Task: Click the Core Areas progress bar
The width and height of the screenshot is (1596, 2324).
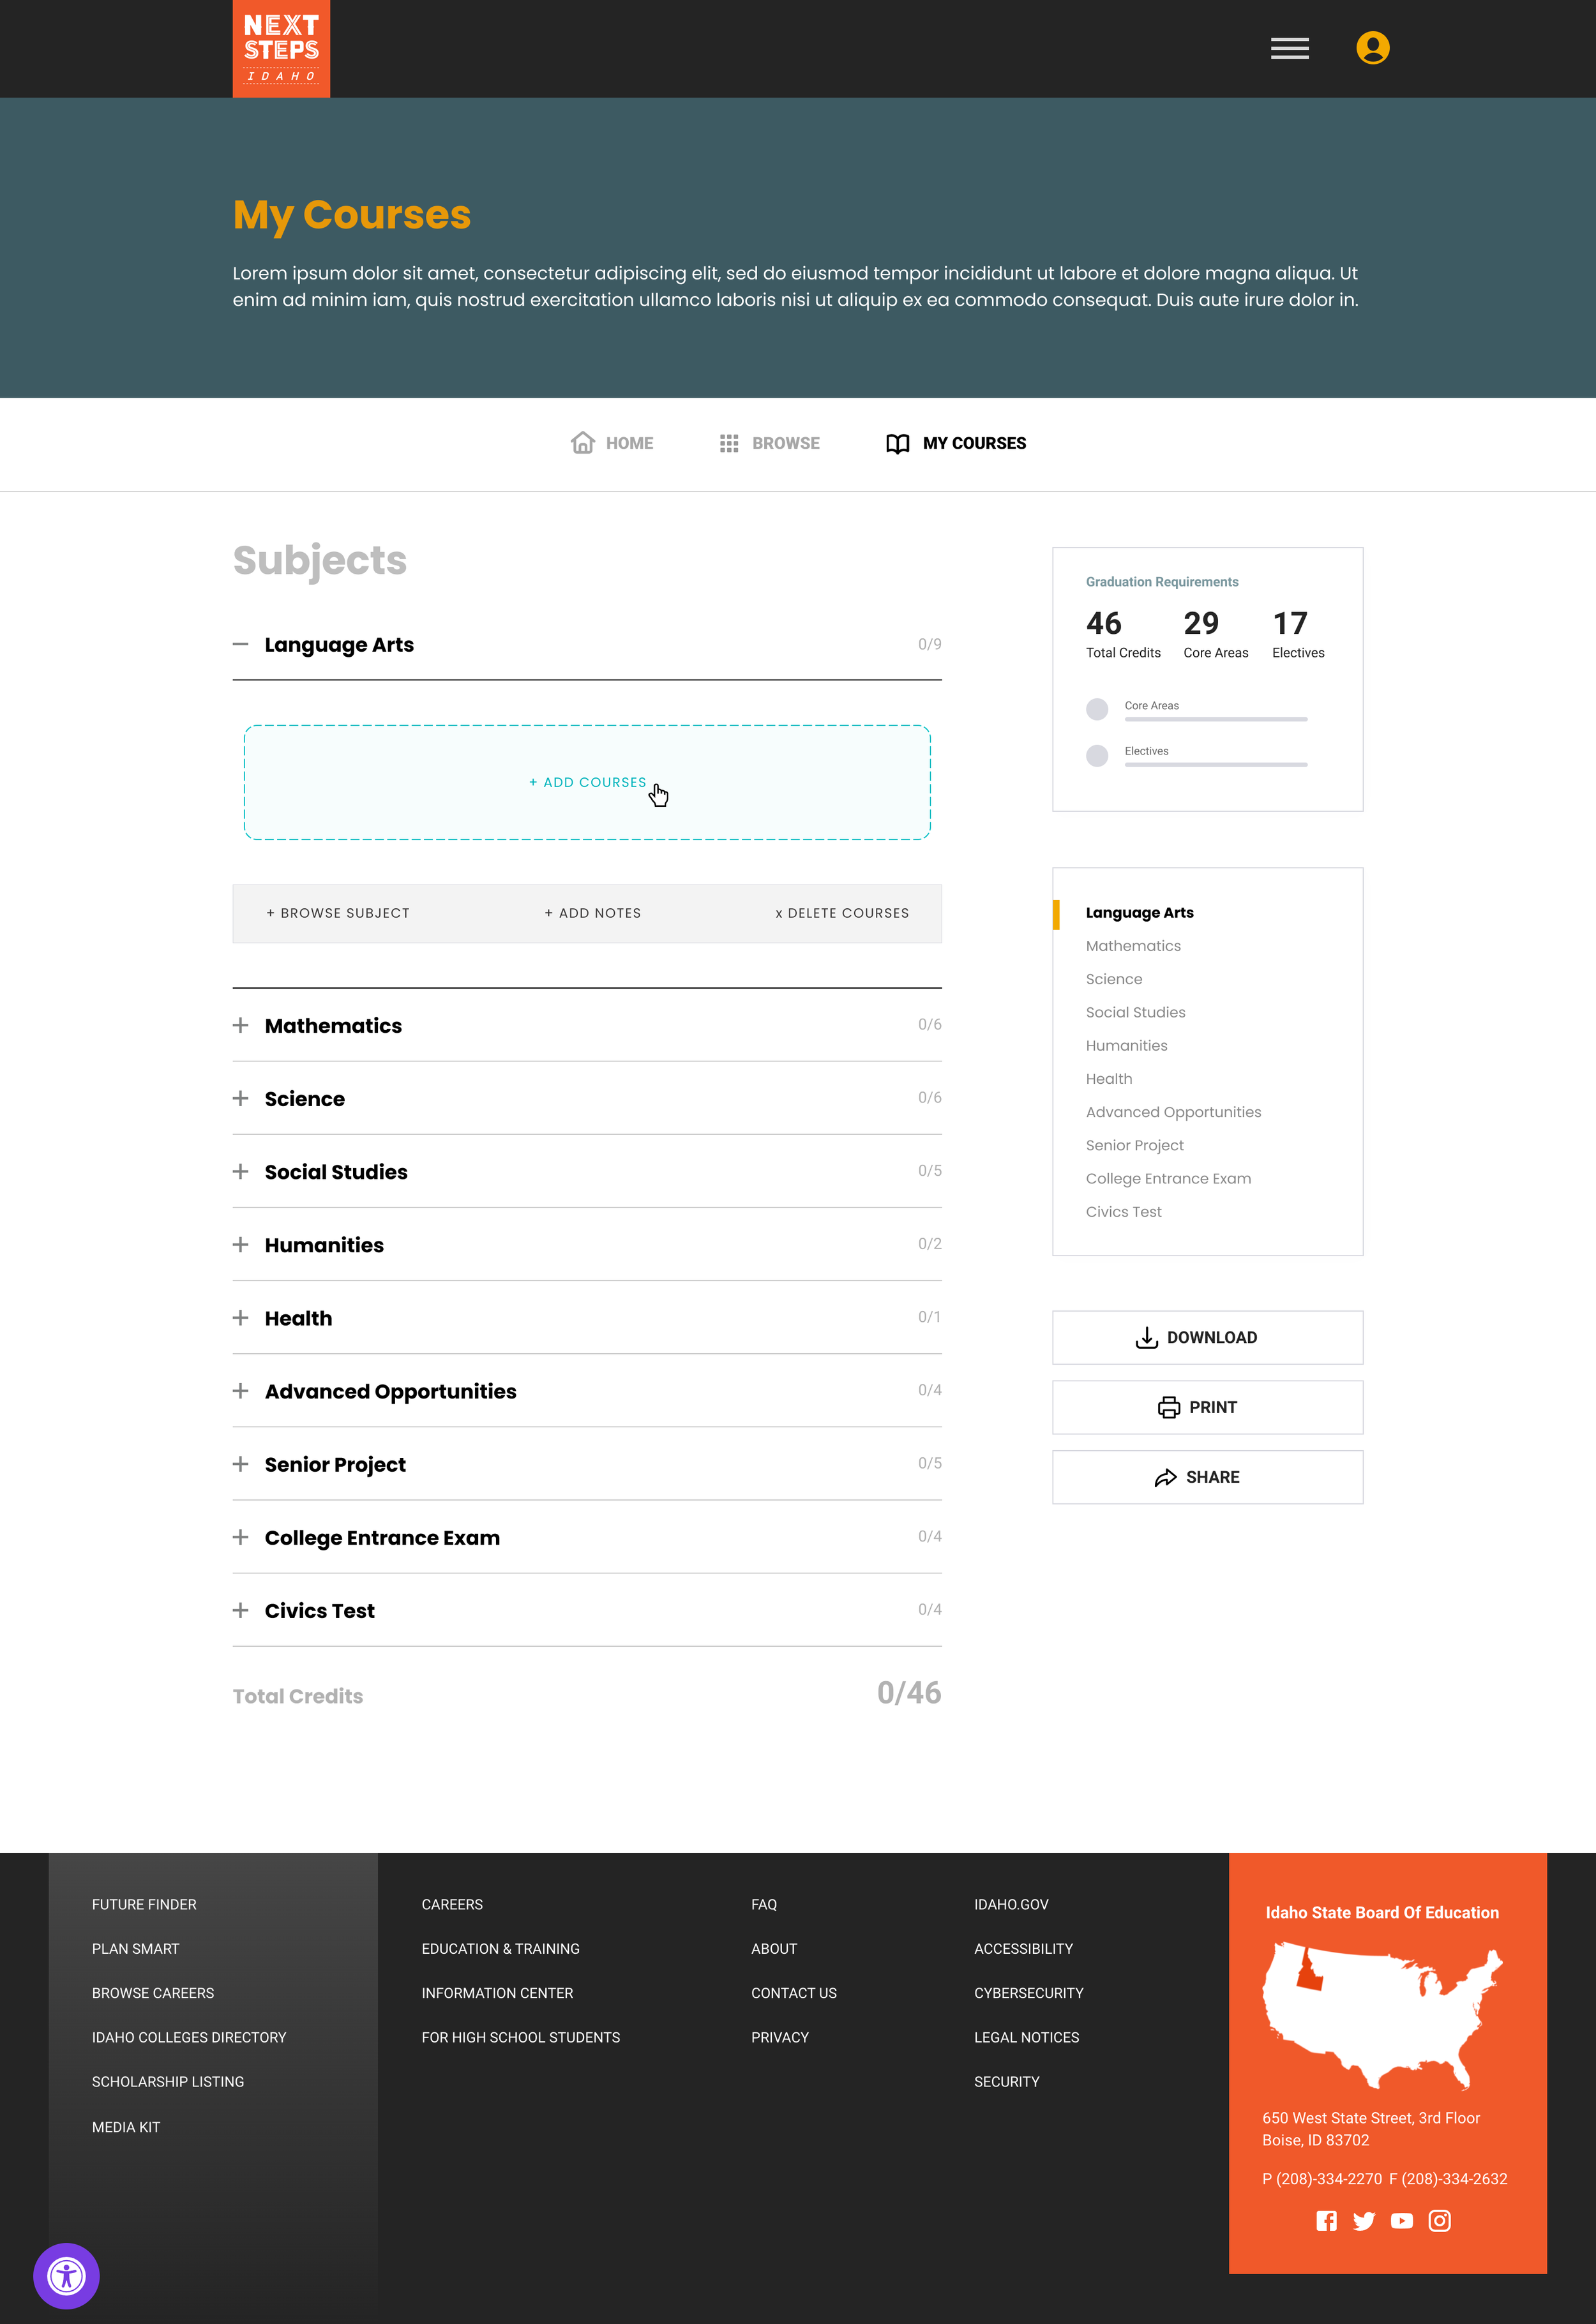Action: click(x=1215, y=719)
